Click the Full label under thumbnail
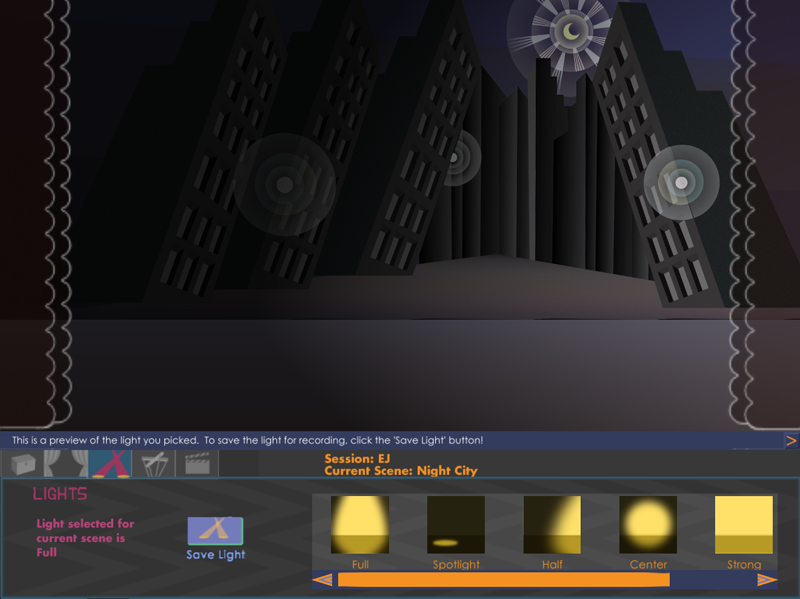 click(360, 564)
